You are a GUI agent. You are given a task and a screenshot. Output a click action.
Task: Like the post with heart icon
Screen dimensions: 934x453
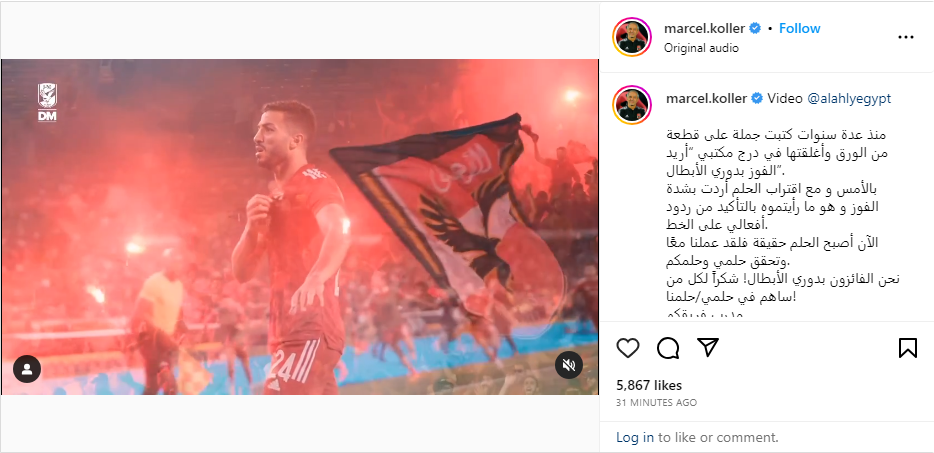click(x=627, y=347)
